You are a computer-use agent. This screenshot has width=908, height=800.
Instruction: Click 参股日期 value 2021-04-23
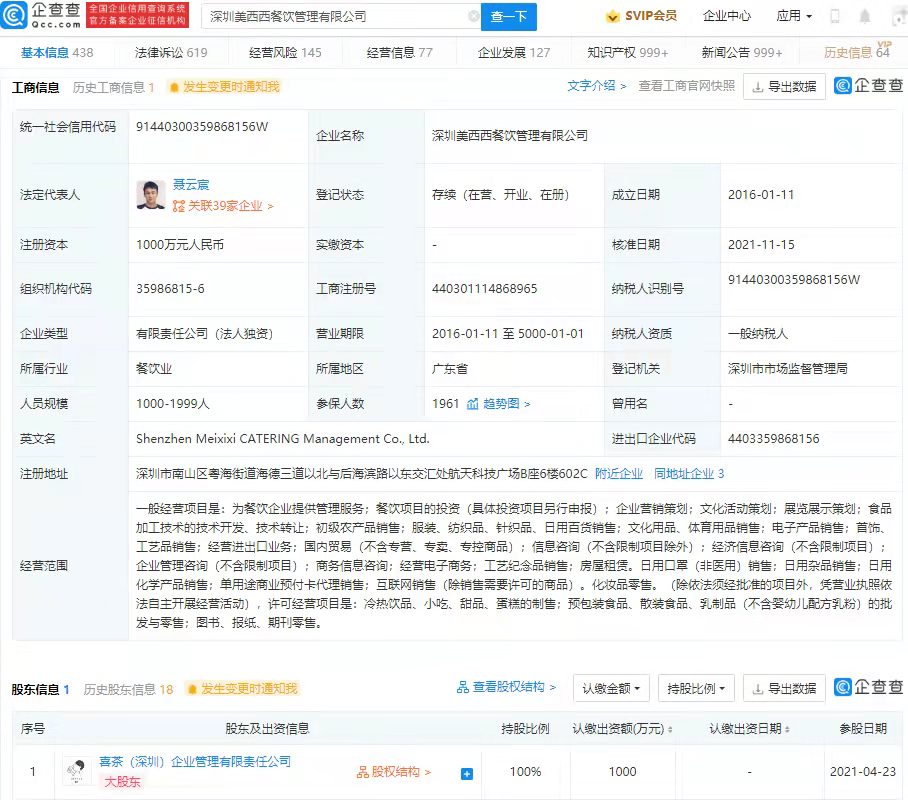(863, 772)
